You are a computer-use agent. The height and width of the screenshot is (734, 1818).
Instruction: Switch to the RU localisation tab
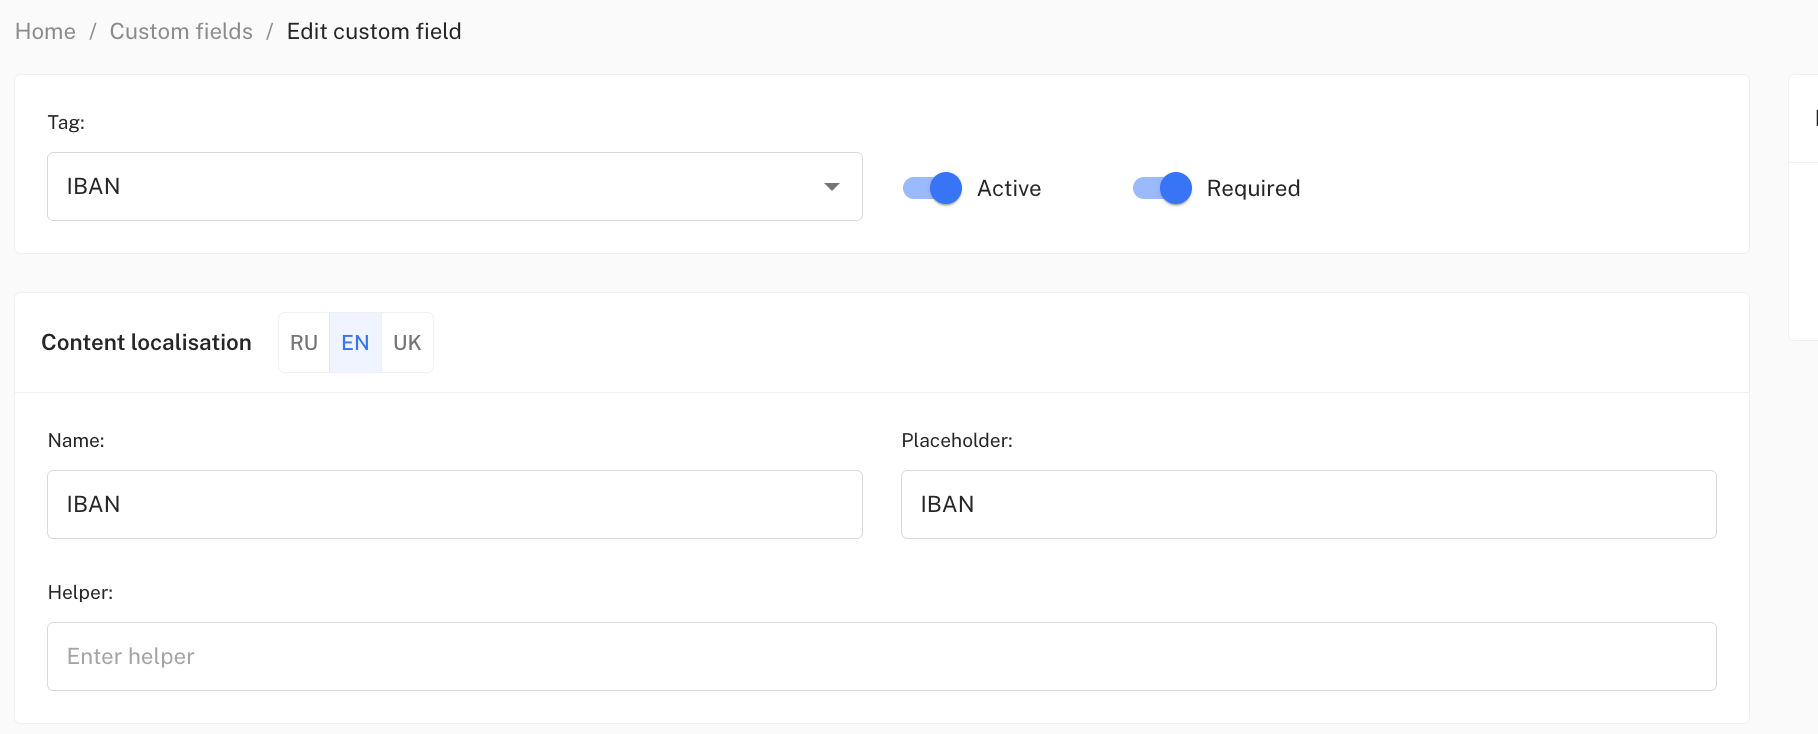[x=304, y=343]
